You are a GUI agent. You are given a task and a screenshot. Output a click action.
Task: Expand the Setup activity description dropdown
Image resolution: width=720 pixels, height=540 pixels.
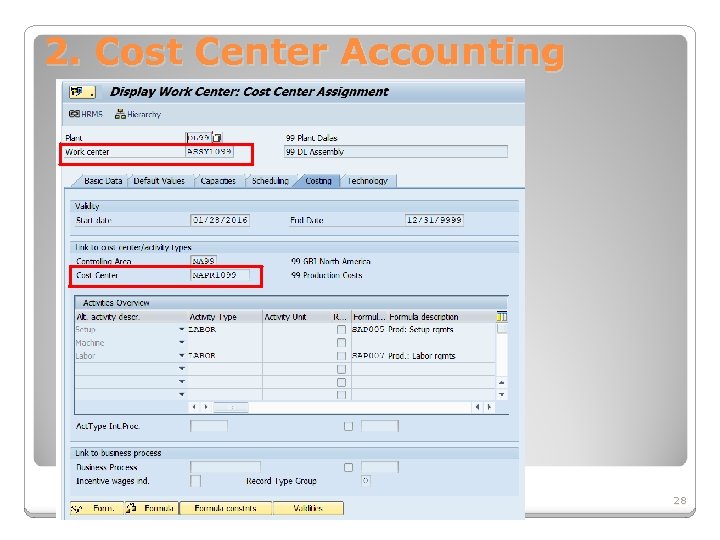[182, 330]
